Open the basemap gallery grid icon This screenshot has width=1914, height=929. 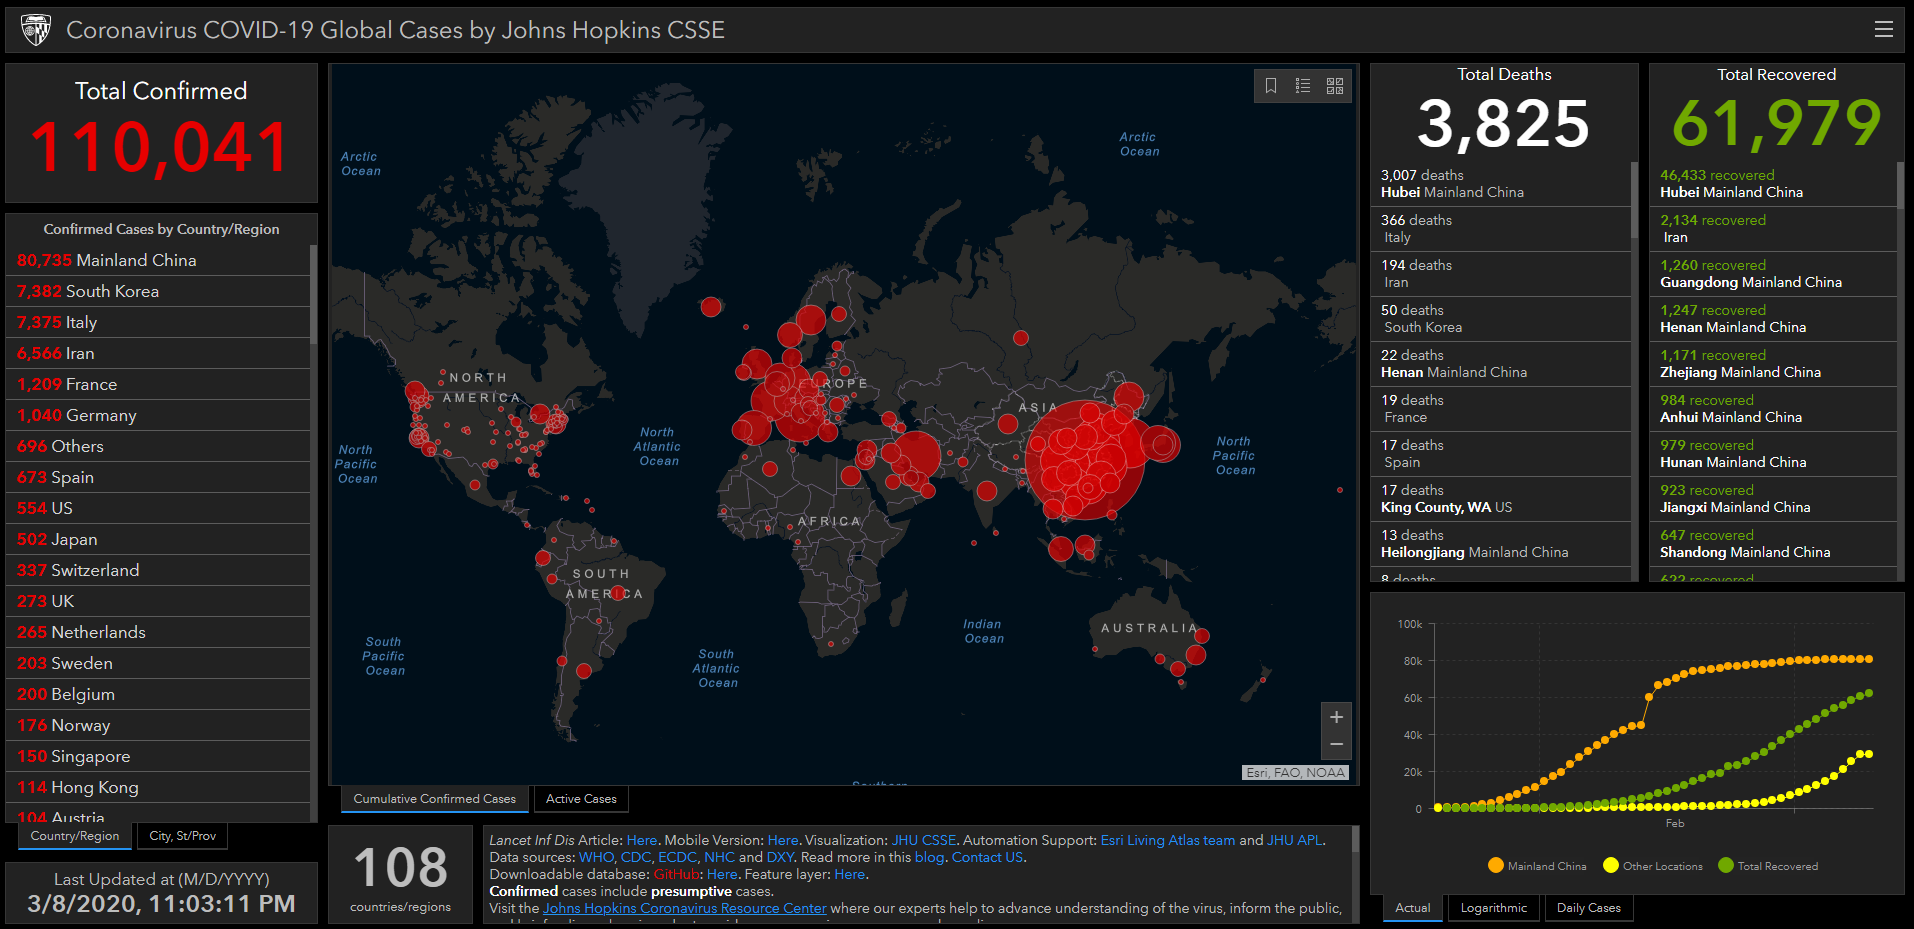pyautogui.click(x=1335, y=86)
